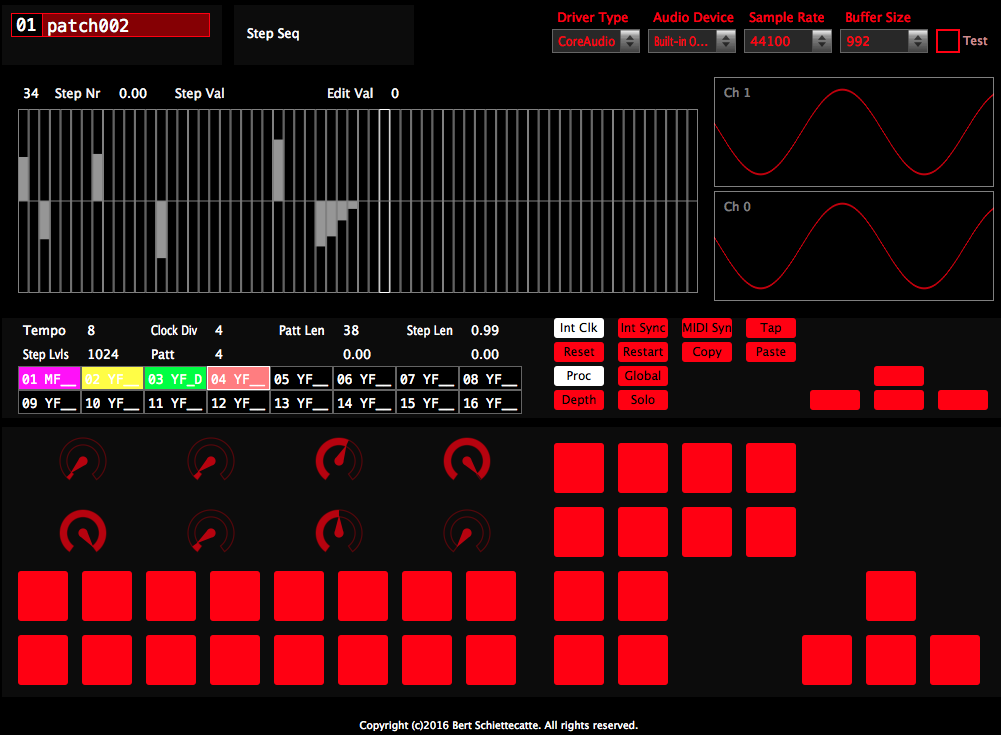The width and height of the screenshot is (1001, 735).
Task: Select module slot 05 YF__
Action: click(301, 379)
